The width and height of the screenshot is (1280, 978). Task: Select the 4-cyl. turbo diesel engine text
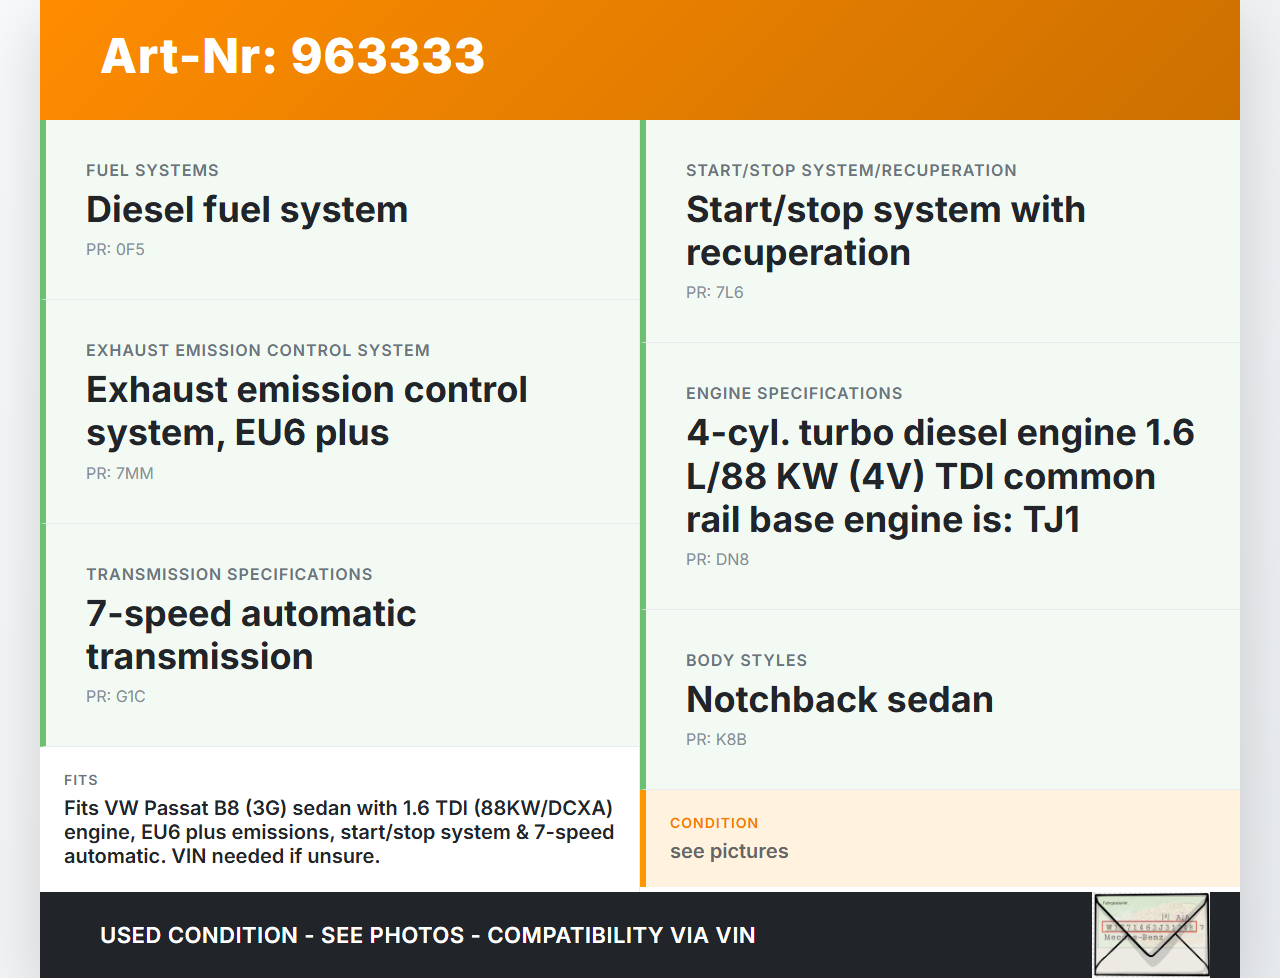940,476
